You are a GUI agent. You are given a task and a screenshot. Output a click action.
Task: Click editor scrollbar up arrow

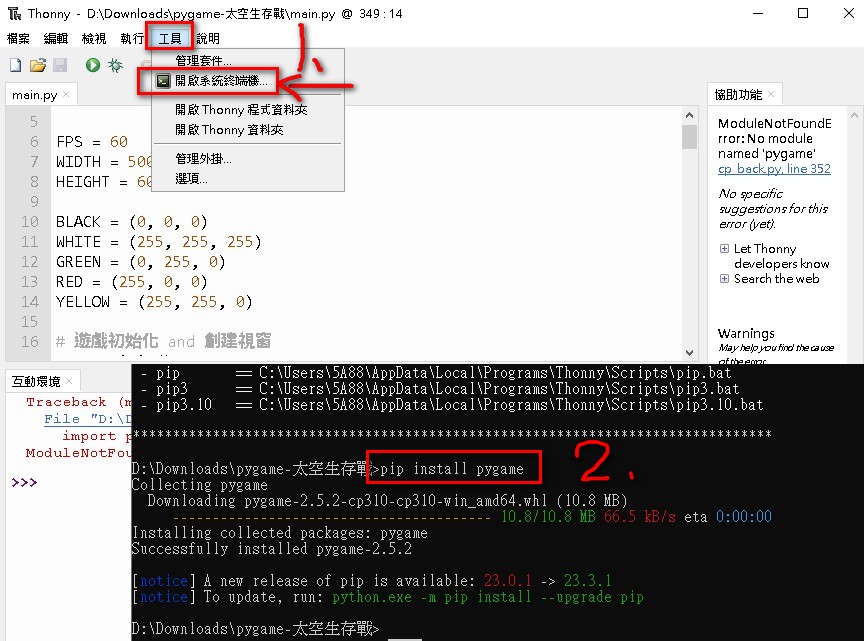pos(689,115)
